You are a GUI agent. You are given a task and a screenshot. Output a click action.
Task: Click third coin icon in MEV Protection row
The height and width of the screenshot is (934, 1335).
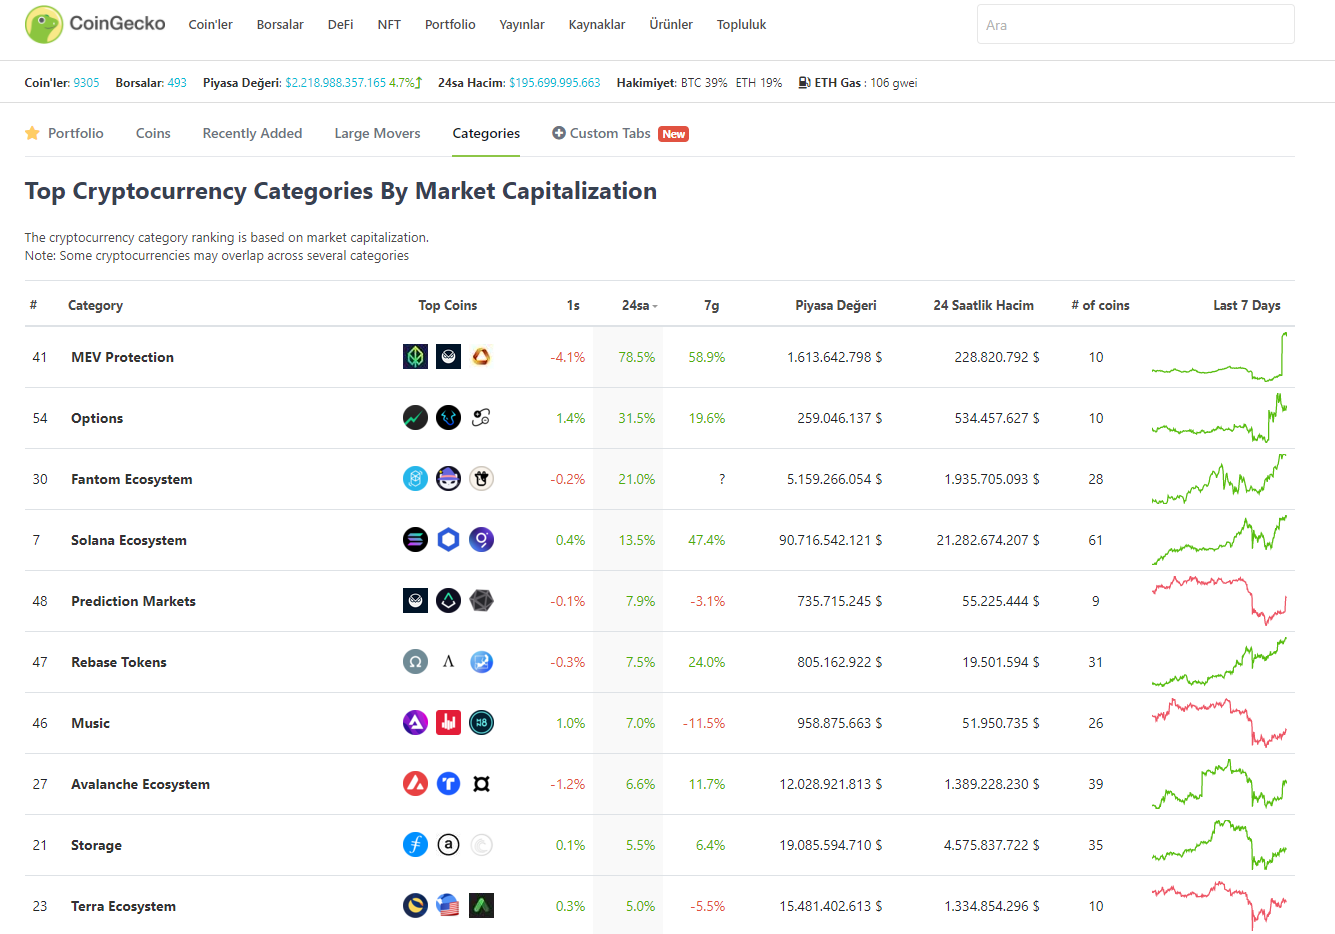point(481,357)
